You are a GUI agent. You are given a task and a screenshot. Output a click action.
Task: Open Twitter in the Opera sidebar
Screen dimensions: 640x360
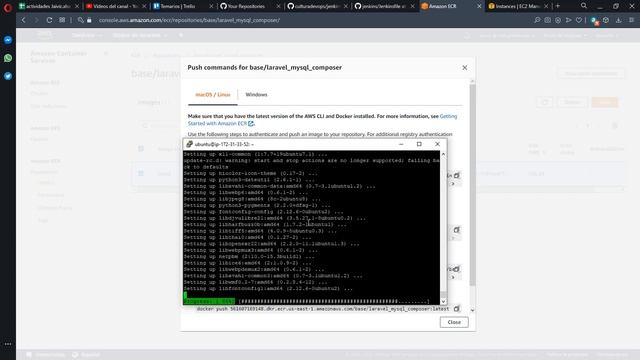8,76
